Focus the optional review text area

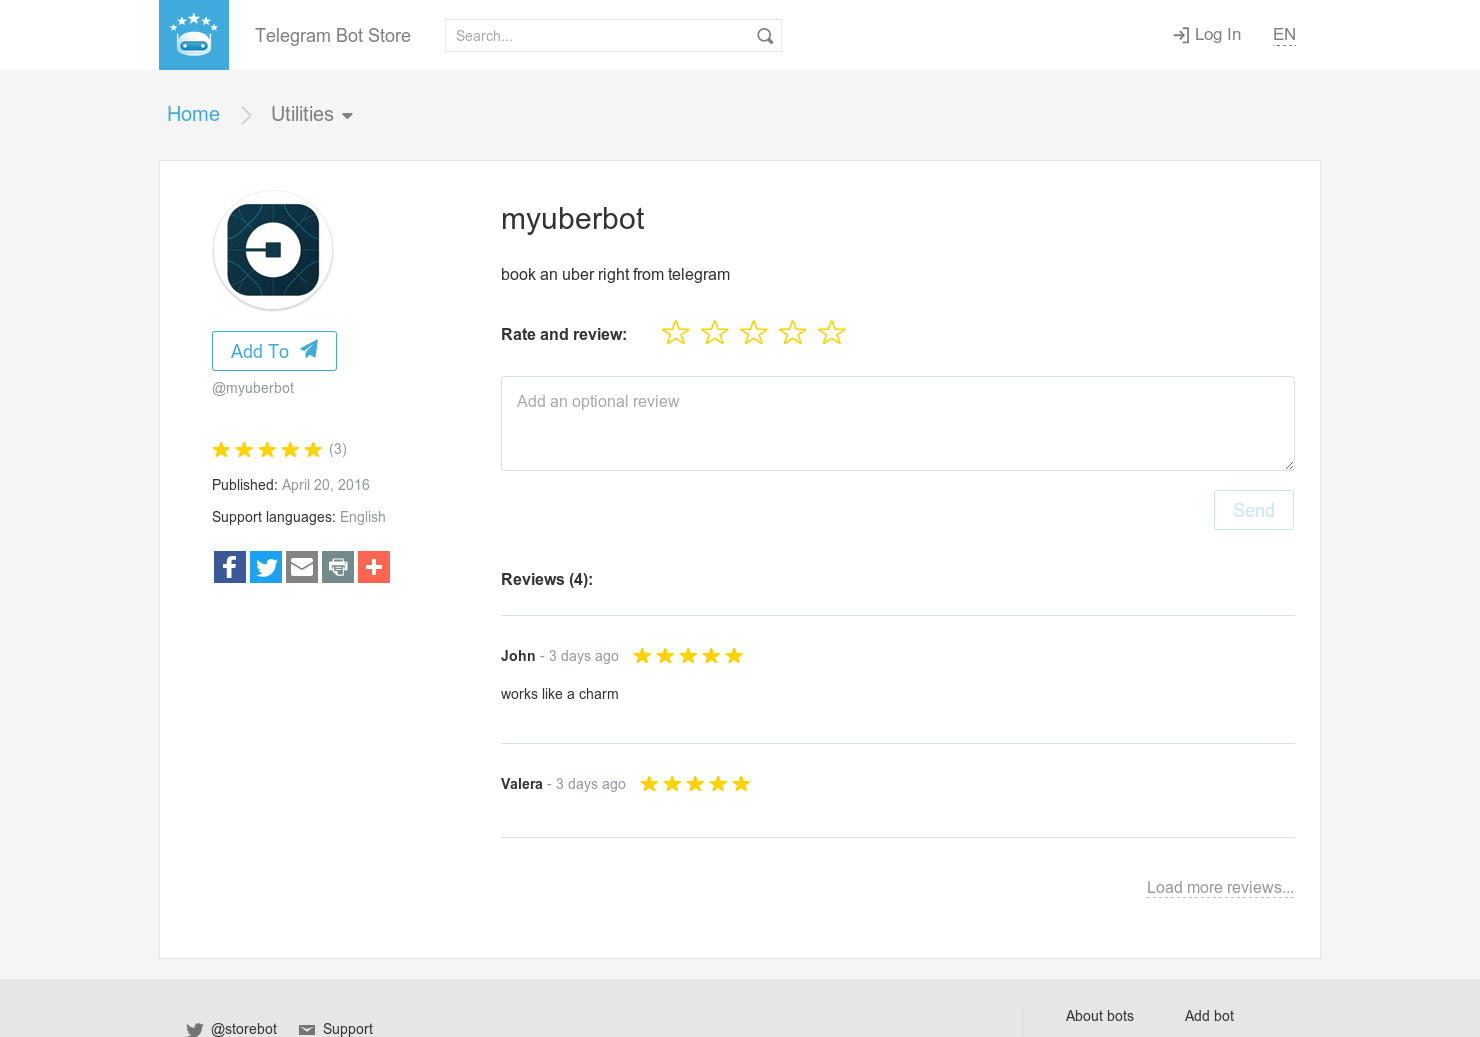pyautogui.click(x=898, y=423)
